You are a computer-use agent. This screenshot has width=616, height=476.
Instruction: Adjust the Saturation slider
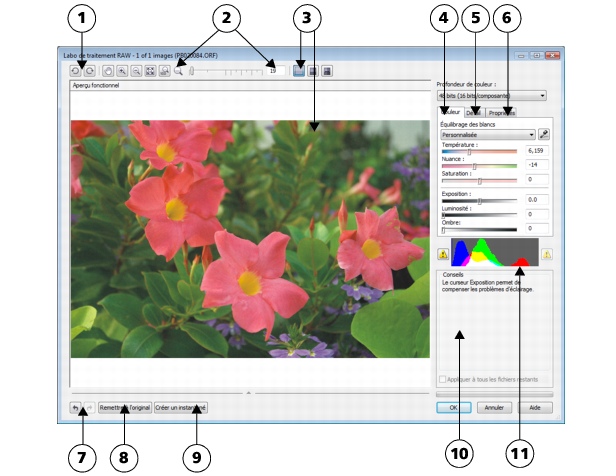pyautogui.click(x=479, y=181)
